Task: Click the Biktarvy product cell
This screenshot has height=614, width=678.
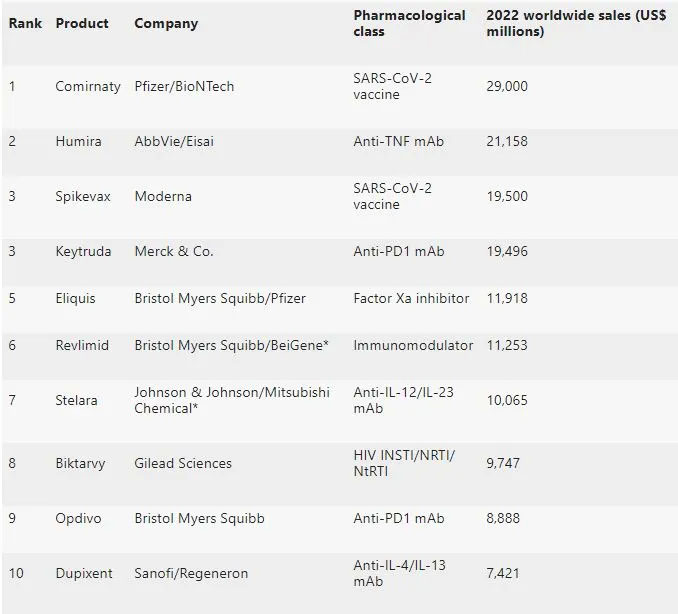Action: (x=80, y=463)
